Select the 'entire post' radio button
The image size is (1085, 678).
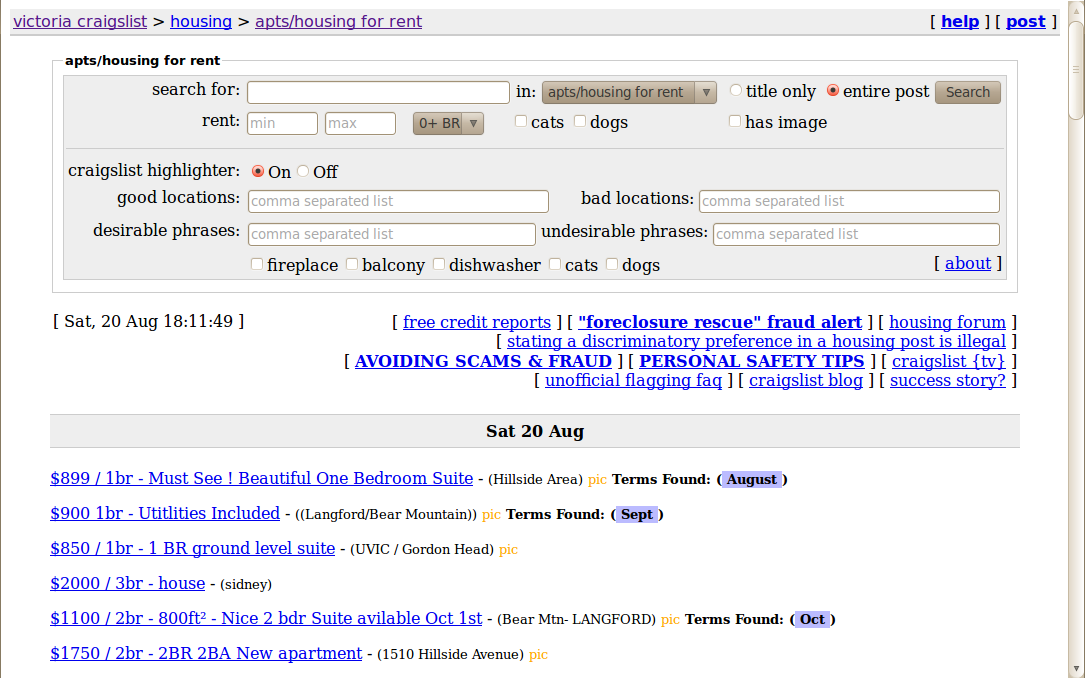click(x=832, y=90)
